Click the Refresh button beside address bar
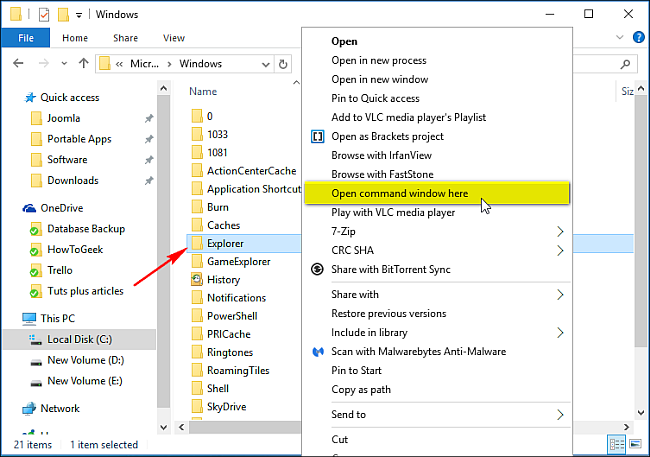The height and width of the screenshot is (457, 650). click(285, 64)
